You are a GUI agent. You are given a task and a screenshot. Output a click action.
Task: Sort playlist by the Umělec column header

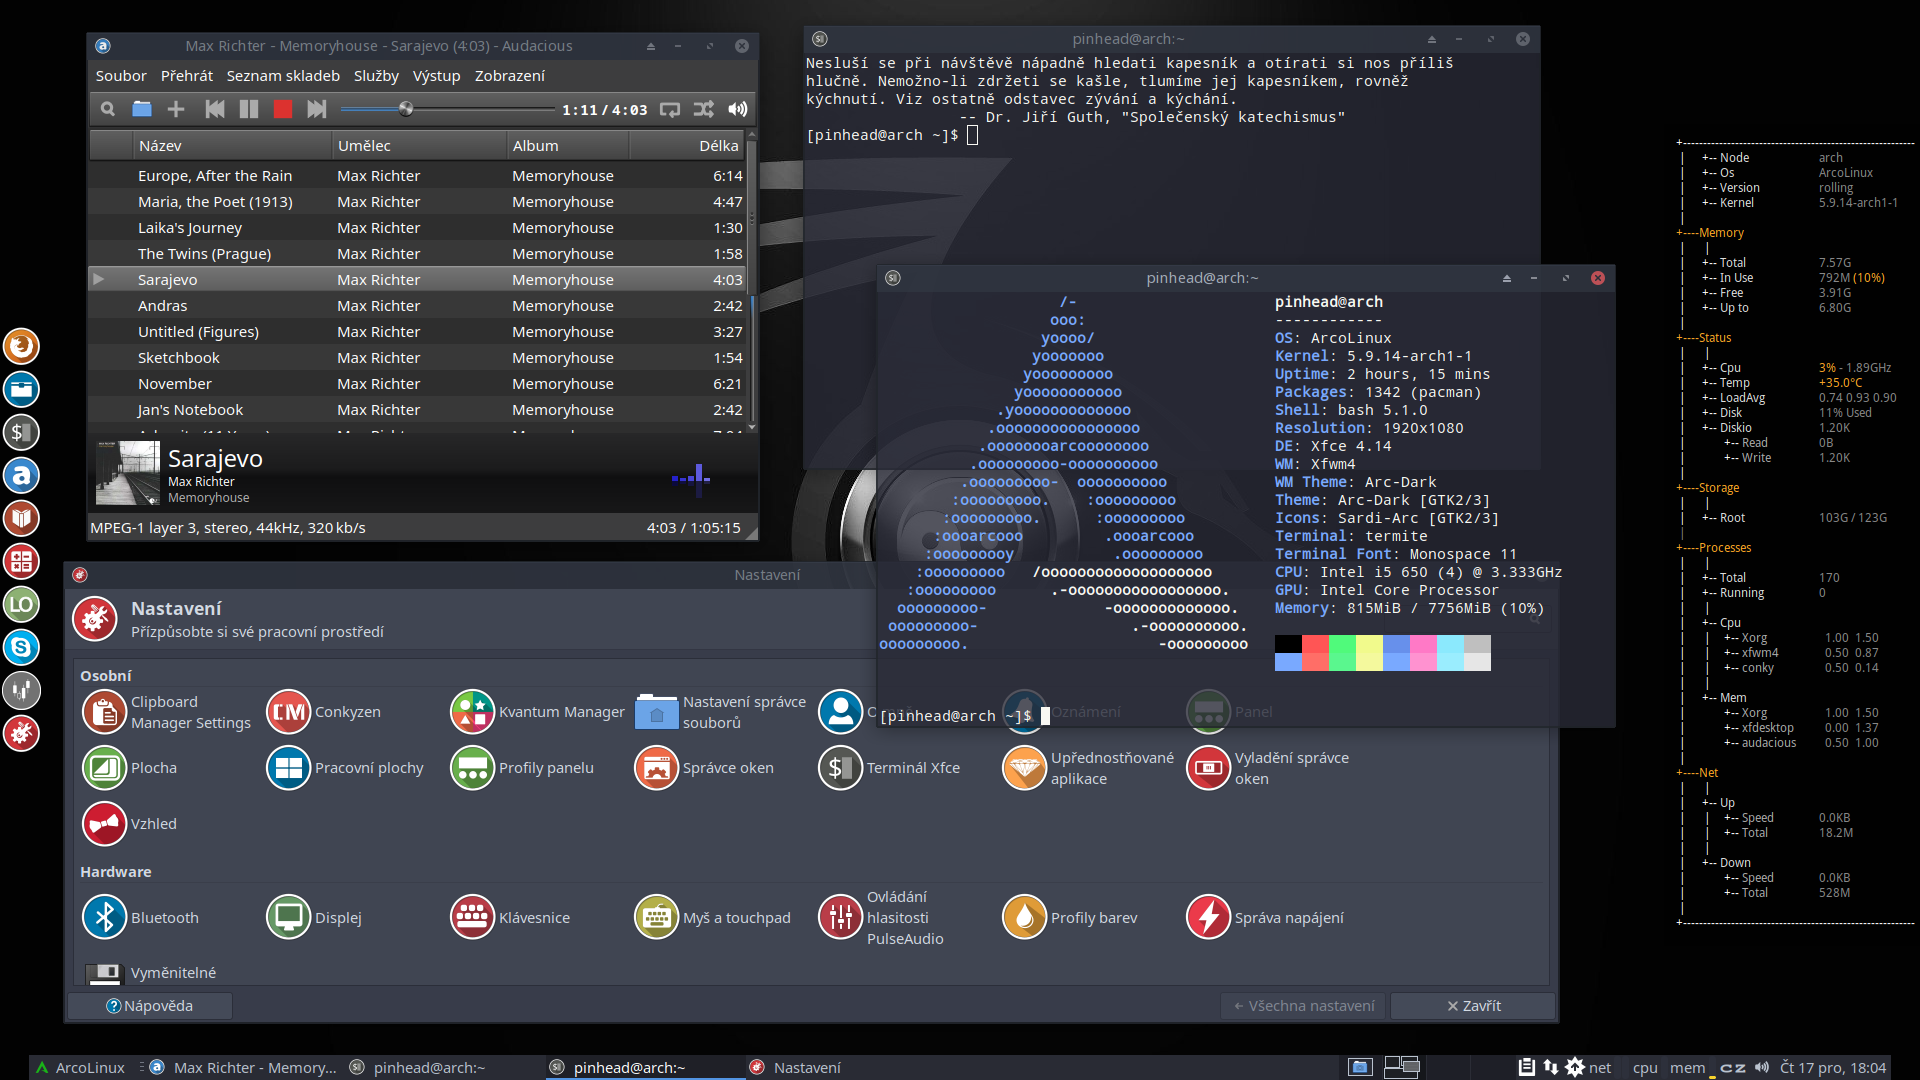[x=419, y=146]
